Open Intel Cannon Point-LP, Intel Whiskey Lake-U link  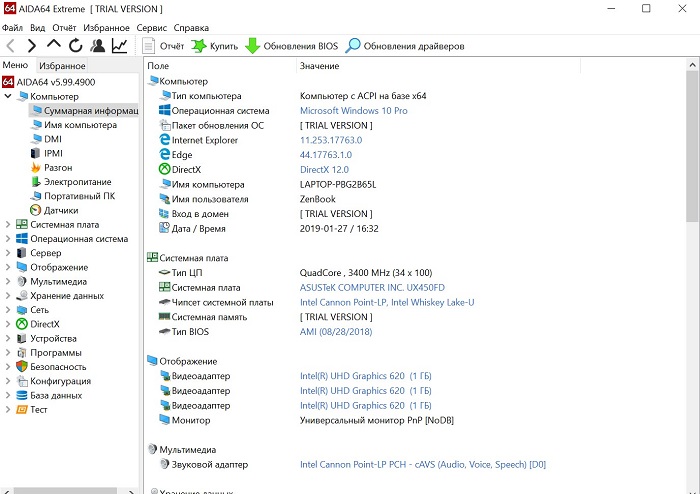tap(387, 303)
